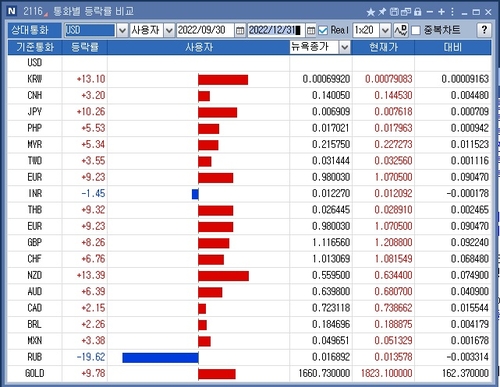Expand the 사용자 period dropdown
The height and width of the screenshot is (387, 500).
[x=169, y=31]
